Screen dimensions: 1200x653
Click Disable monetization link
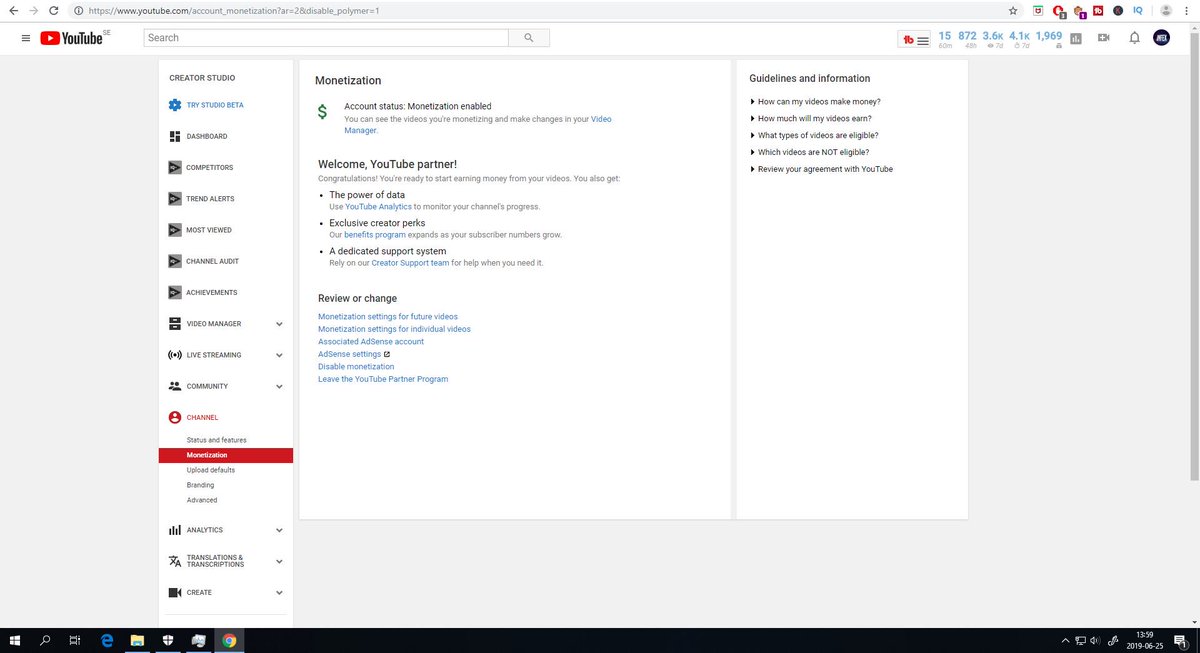tap(356, 366)
